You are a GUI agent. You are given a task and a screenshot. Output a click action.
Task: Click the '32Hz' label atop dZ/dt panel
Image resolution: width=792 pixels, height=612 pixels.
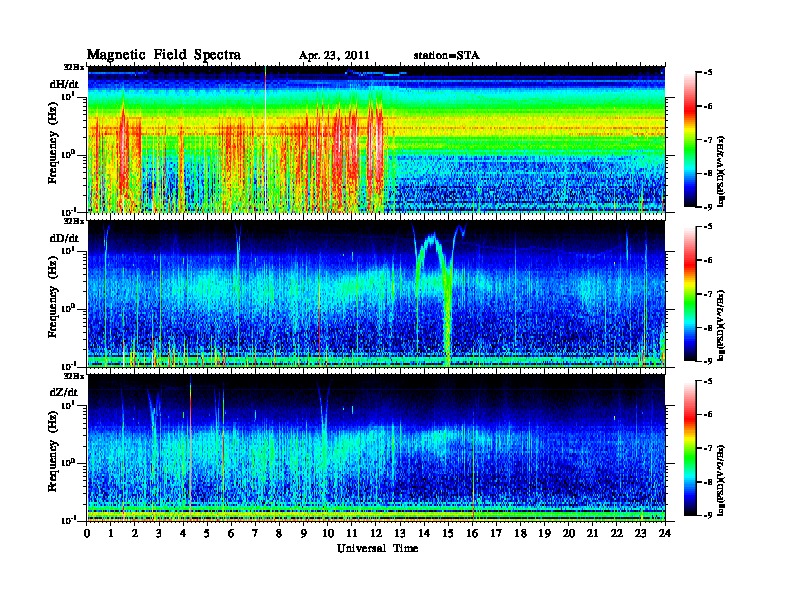74,376
